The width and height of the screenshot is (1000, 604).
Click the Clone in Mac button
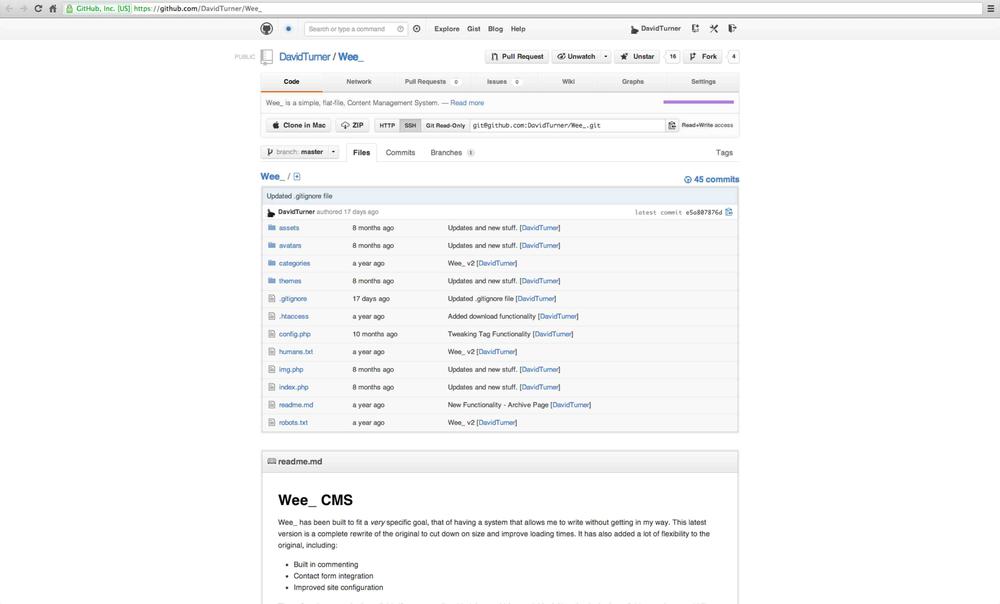click(299, 126)
